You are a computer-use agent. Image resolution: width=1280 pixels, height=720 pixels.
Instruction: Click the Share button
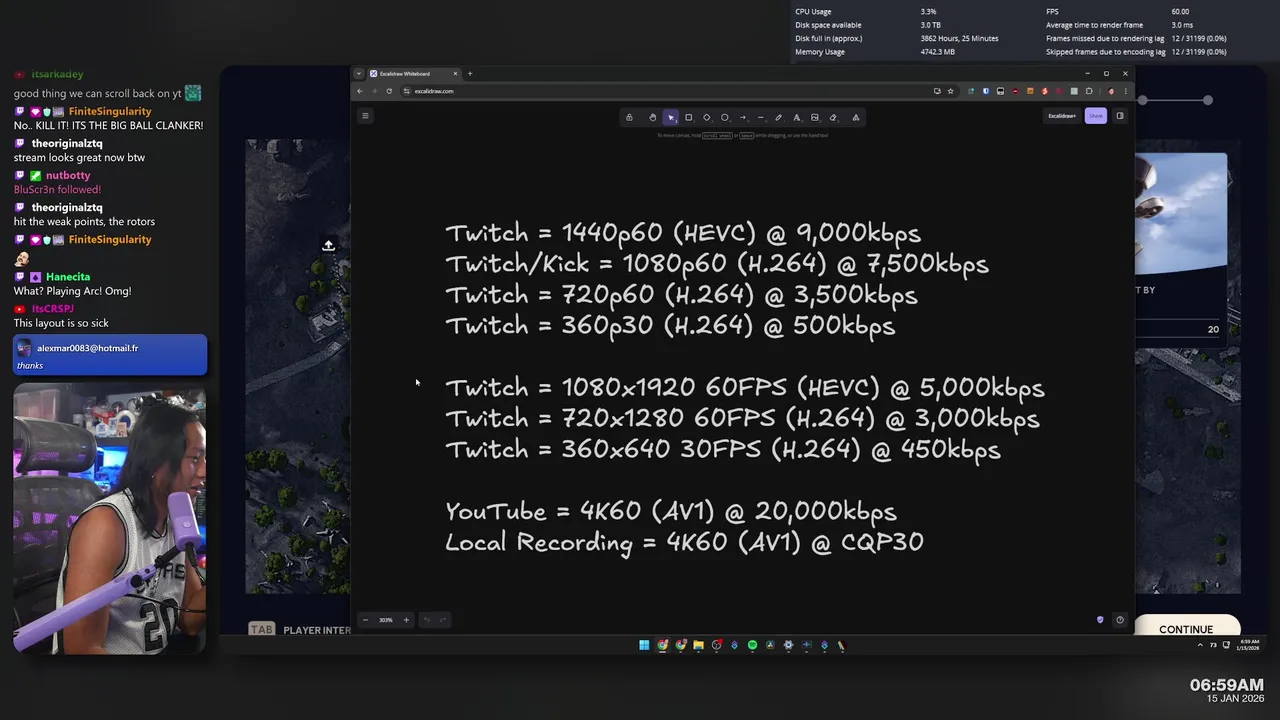click(1096, 116)
